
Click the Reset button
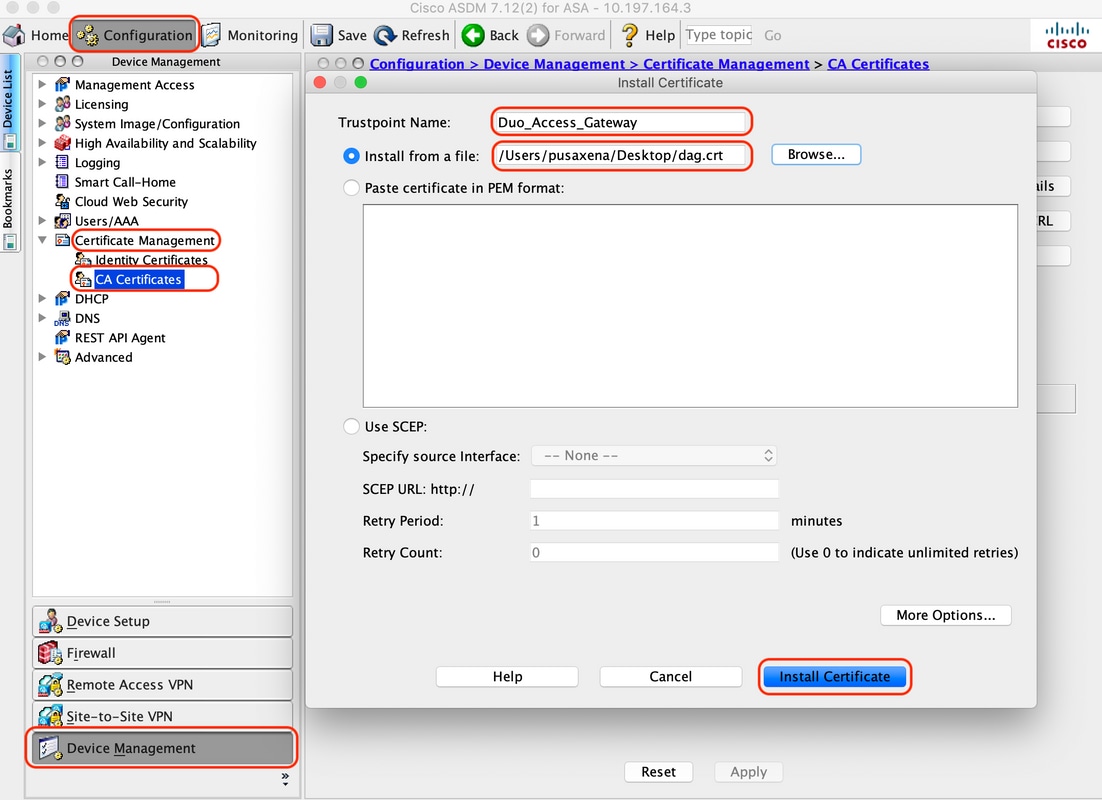point(659,772)
